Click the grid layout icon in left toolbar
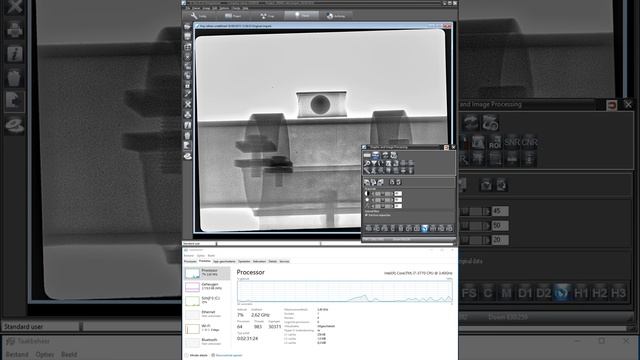 tap(187, 47)
